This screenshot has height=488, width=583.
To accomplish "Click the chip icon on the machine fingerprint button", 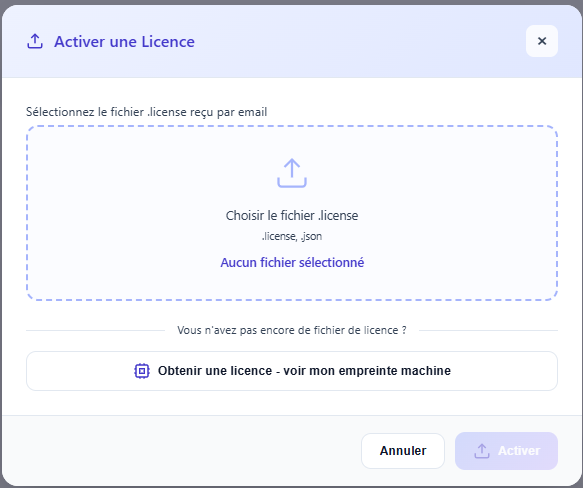I will click(142, 371).
